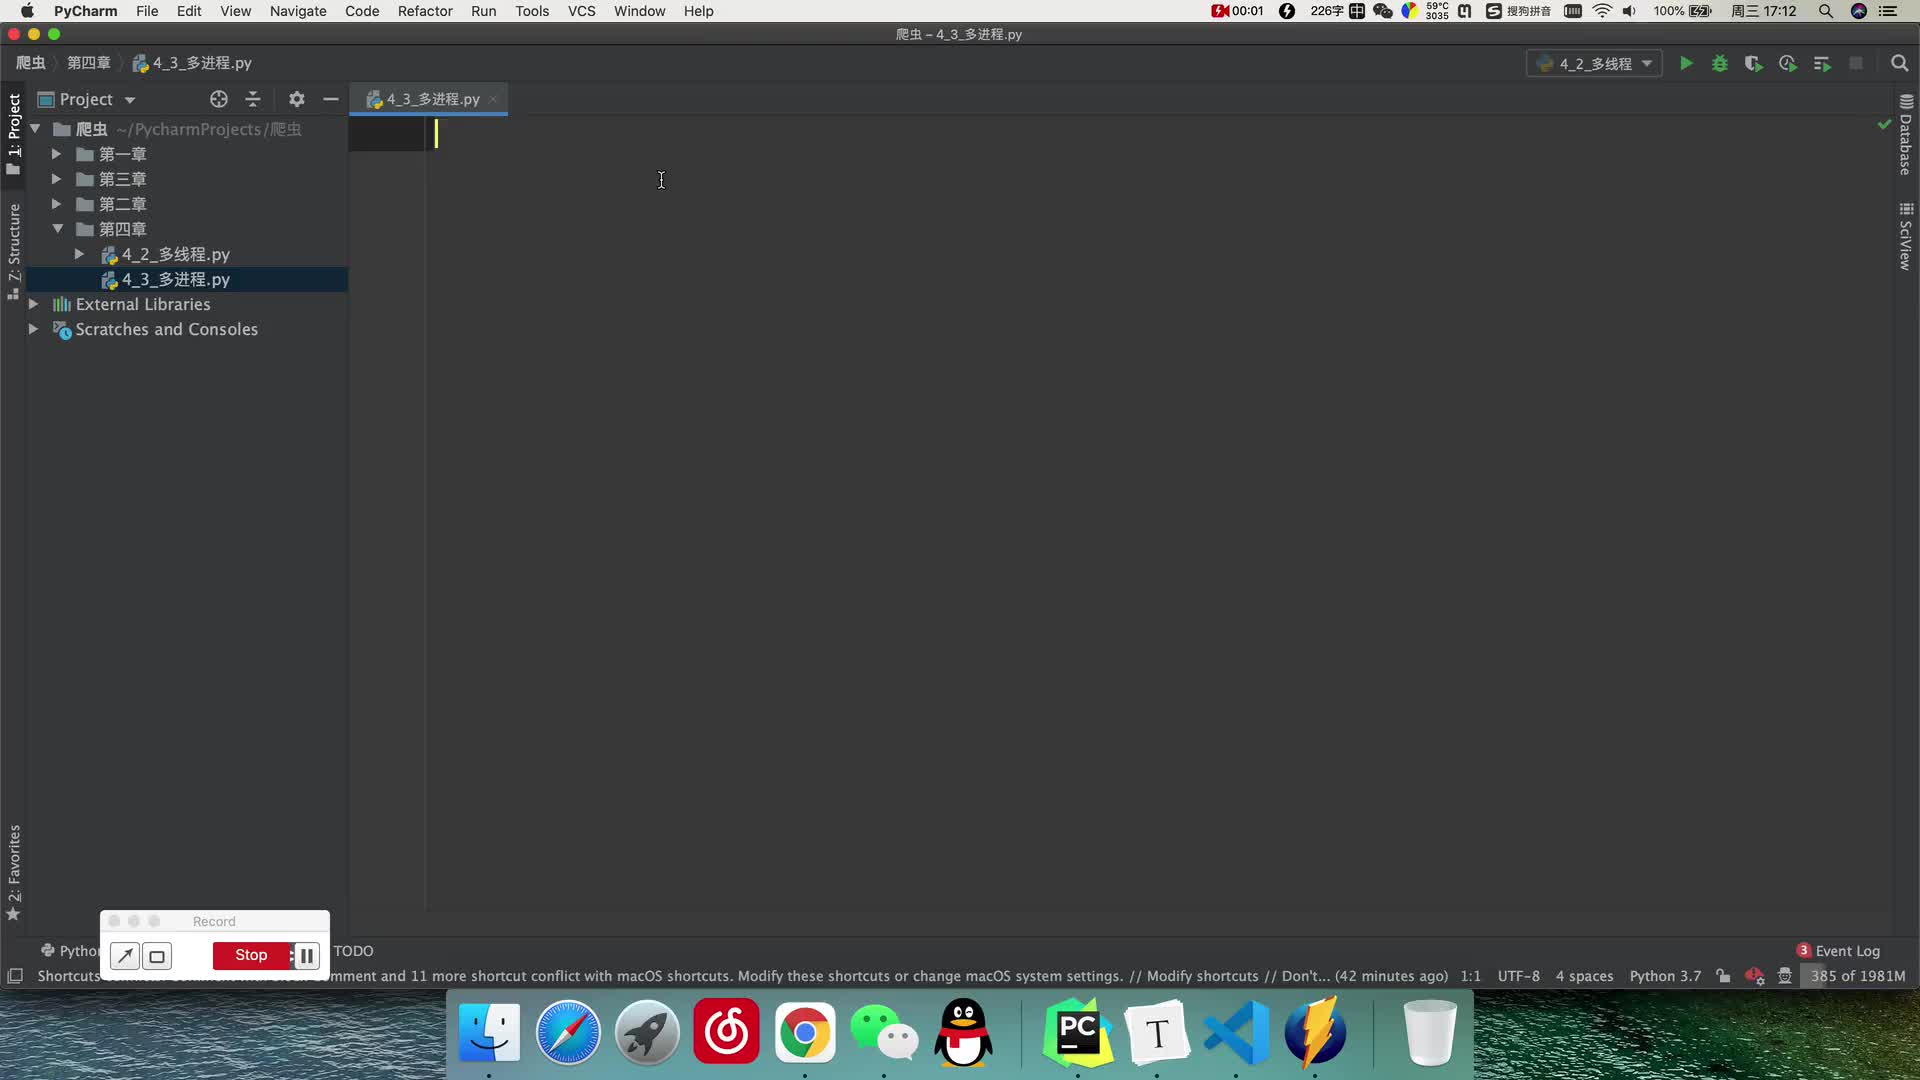Click the green inspection checkmark indicator
The image size is (1920, 1080).
(1884, 125)
